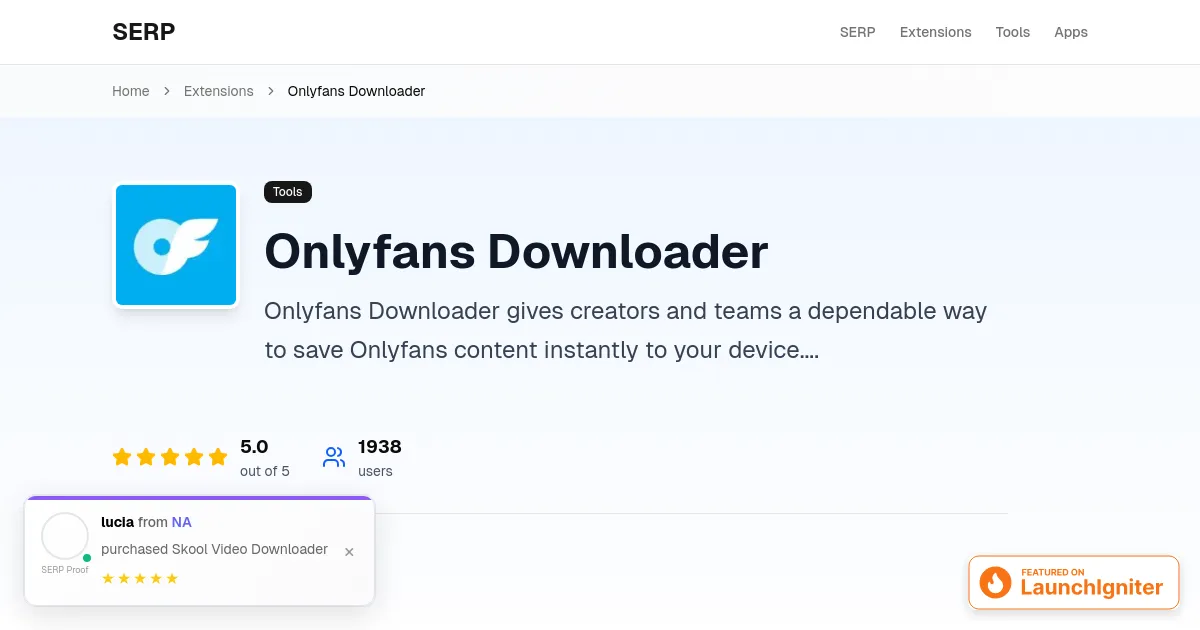The height and width of the screenshot is (630, 1200).
Task: Click the black Tools category badge
Action: coord(288,192)
